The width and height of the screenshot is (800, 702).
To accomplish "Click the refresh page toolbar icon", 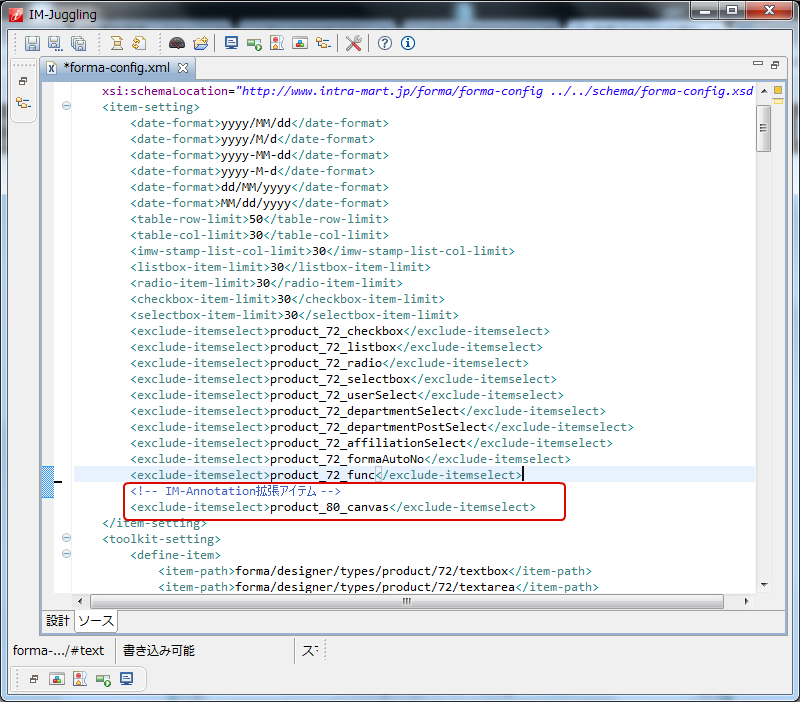I will (139, 43).
